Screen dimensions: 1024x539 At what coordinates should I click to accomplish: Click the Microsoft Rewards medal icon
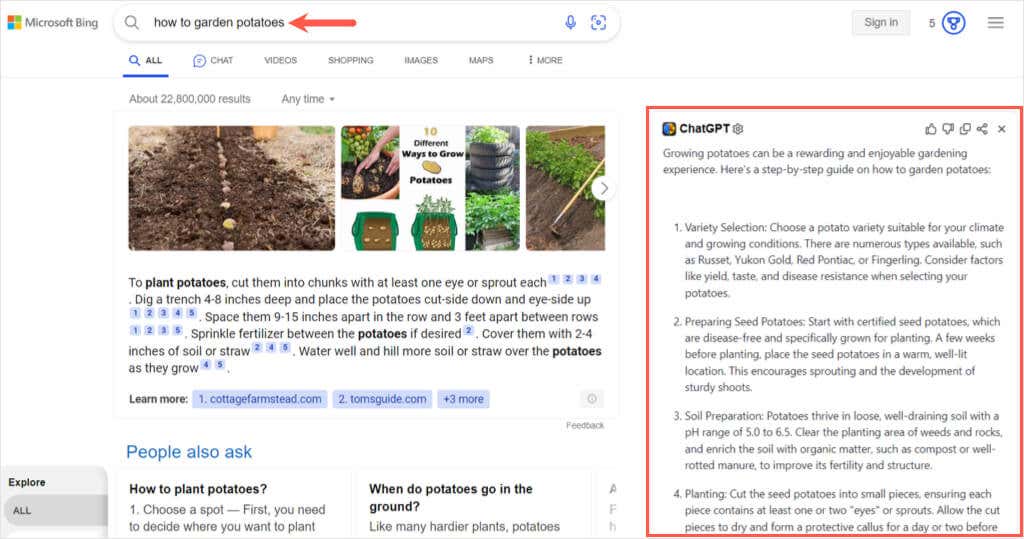(953, 22)
